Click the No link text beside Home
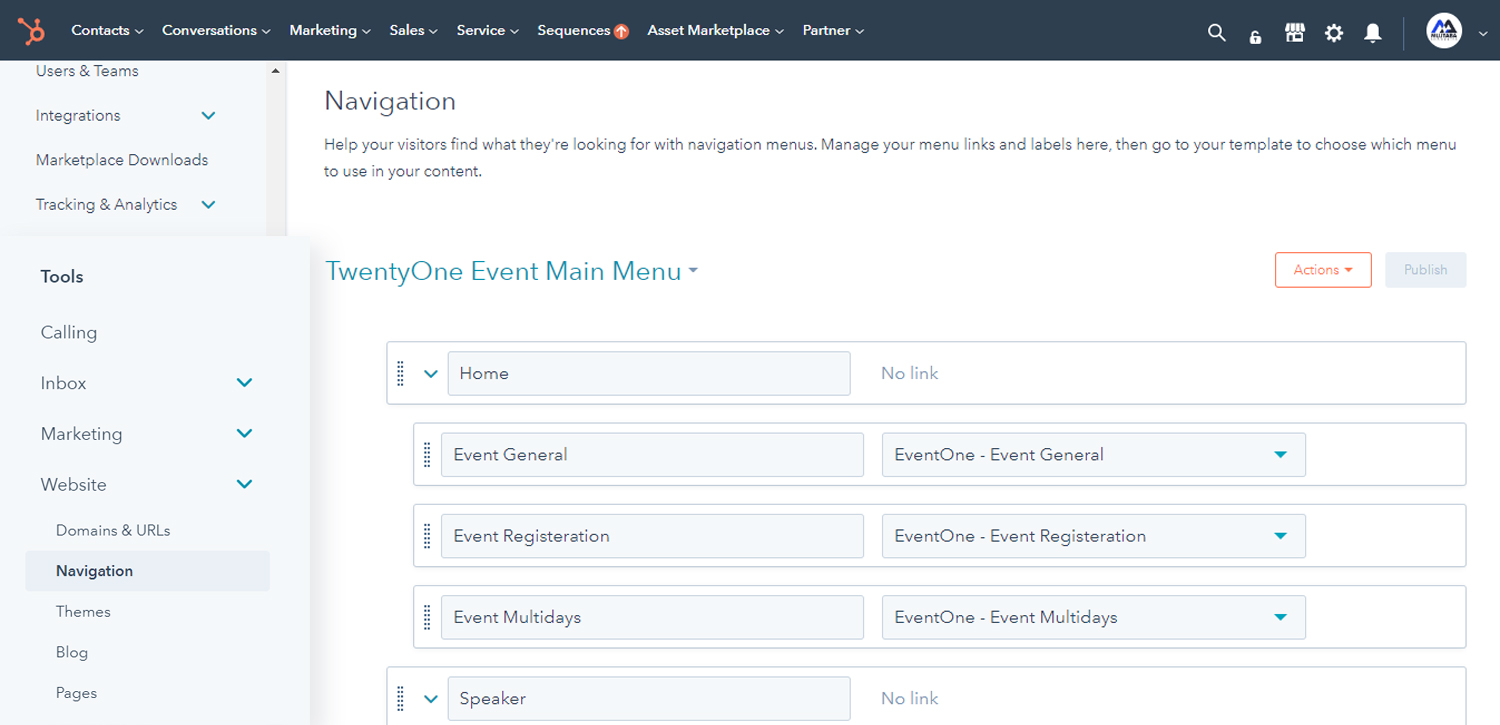This screenshot has height=725, width=1500. (910, 373)
